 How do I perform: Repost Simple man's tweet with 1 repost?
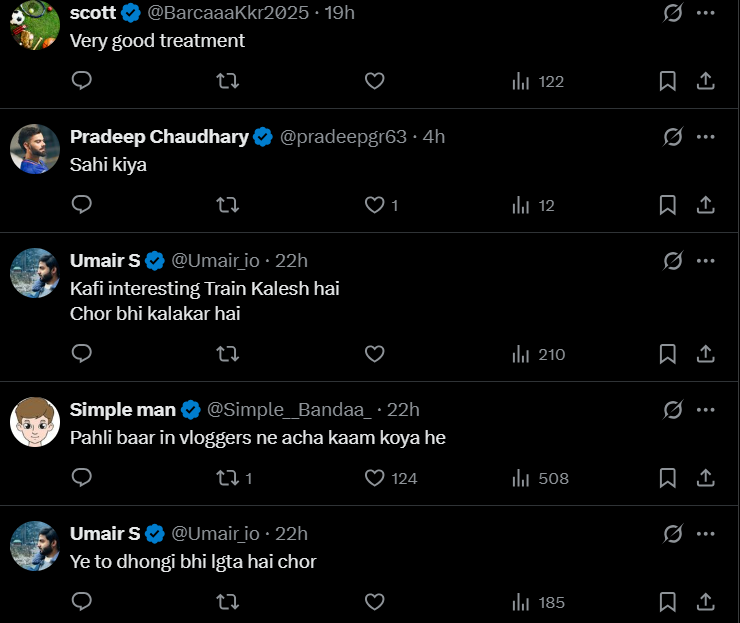click(228, 478)
